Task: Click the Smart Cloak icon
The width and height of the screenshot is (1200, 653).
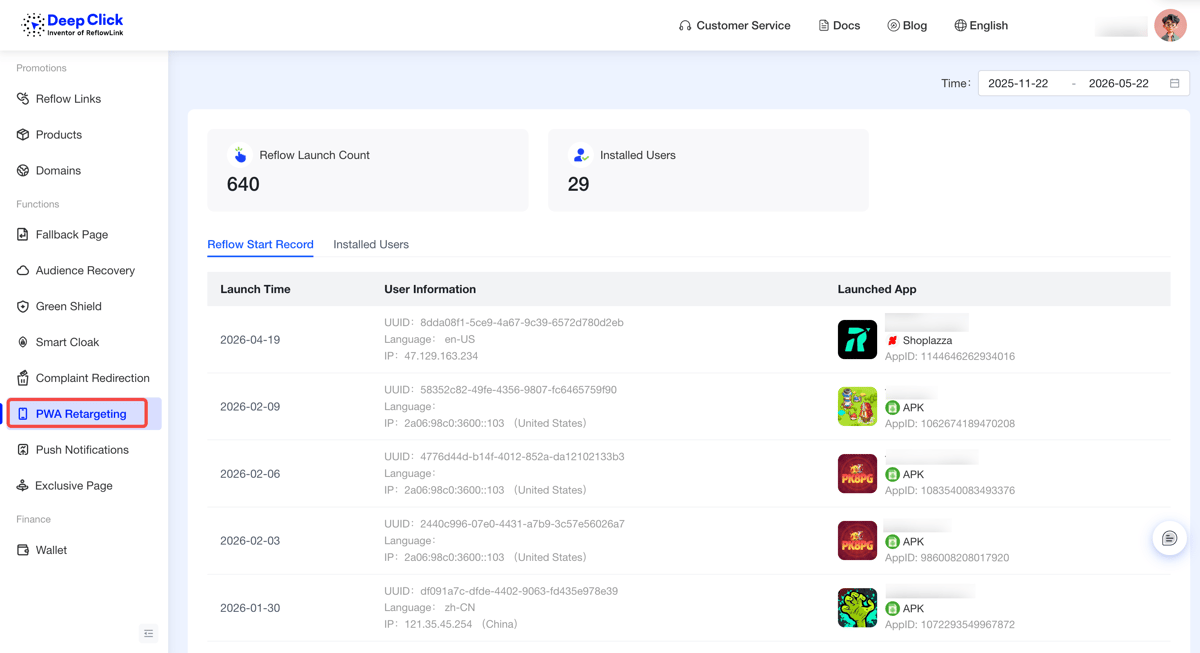Action: click(23, 342)
